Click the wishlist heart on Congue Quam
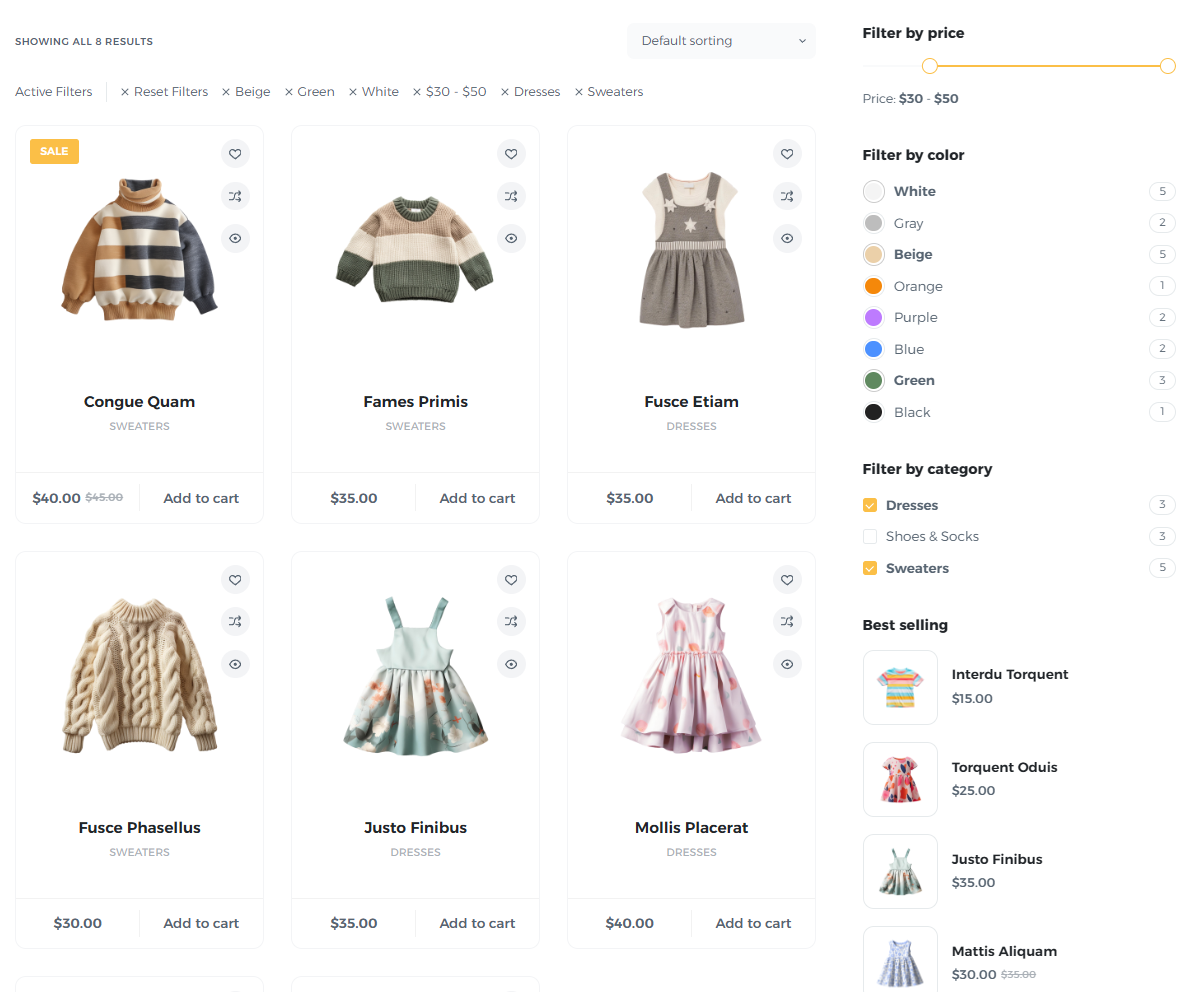Viewport: 1190px width, 992px height. pyautogui.click(x=235, y=153)
